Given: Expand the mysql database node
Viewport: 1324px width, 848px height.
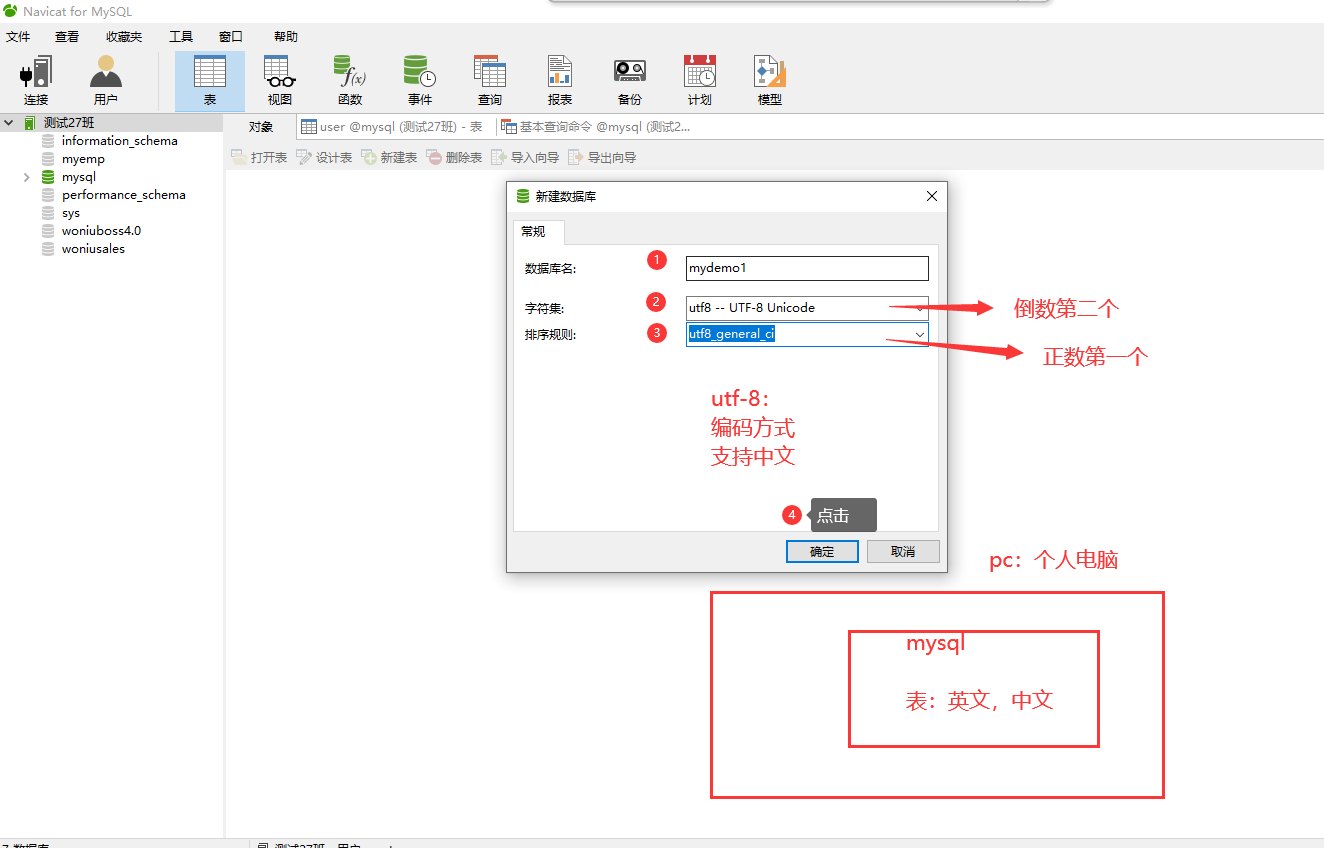Looking at the screenshot, I should click(x=27, y=177).
